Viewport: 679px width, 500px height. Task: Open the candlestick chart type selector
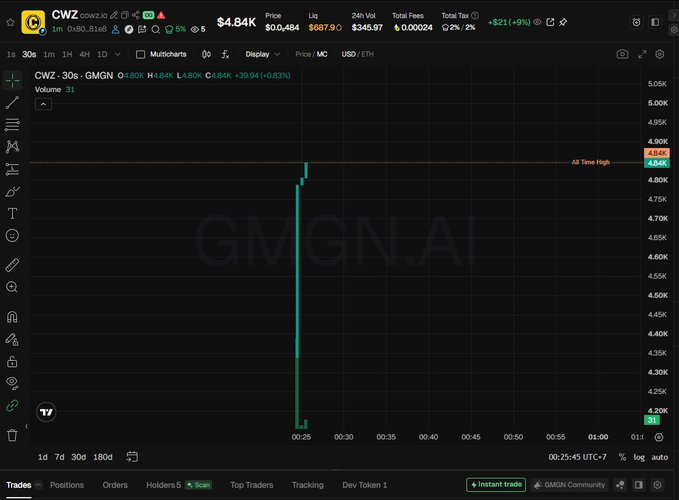(x=206, y=54)
